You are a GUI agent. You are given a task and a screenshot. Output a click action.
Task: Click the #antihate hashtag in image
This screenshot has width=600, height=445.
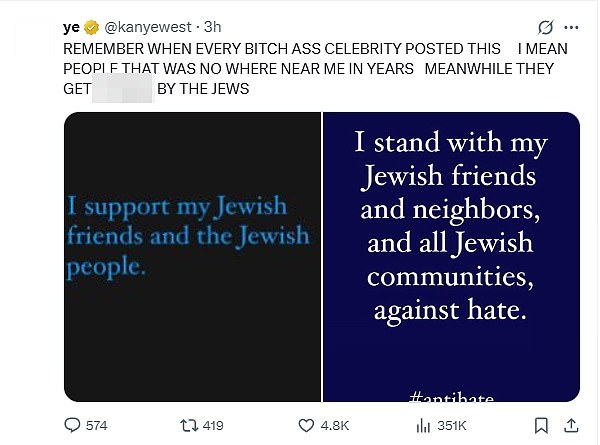(x=451, y=398)
